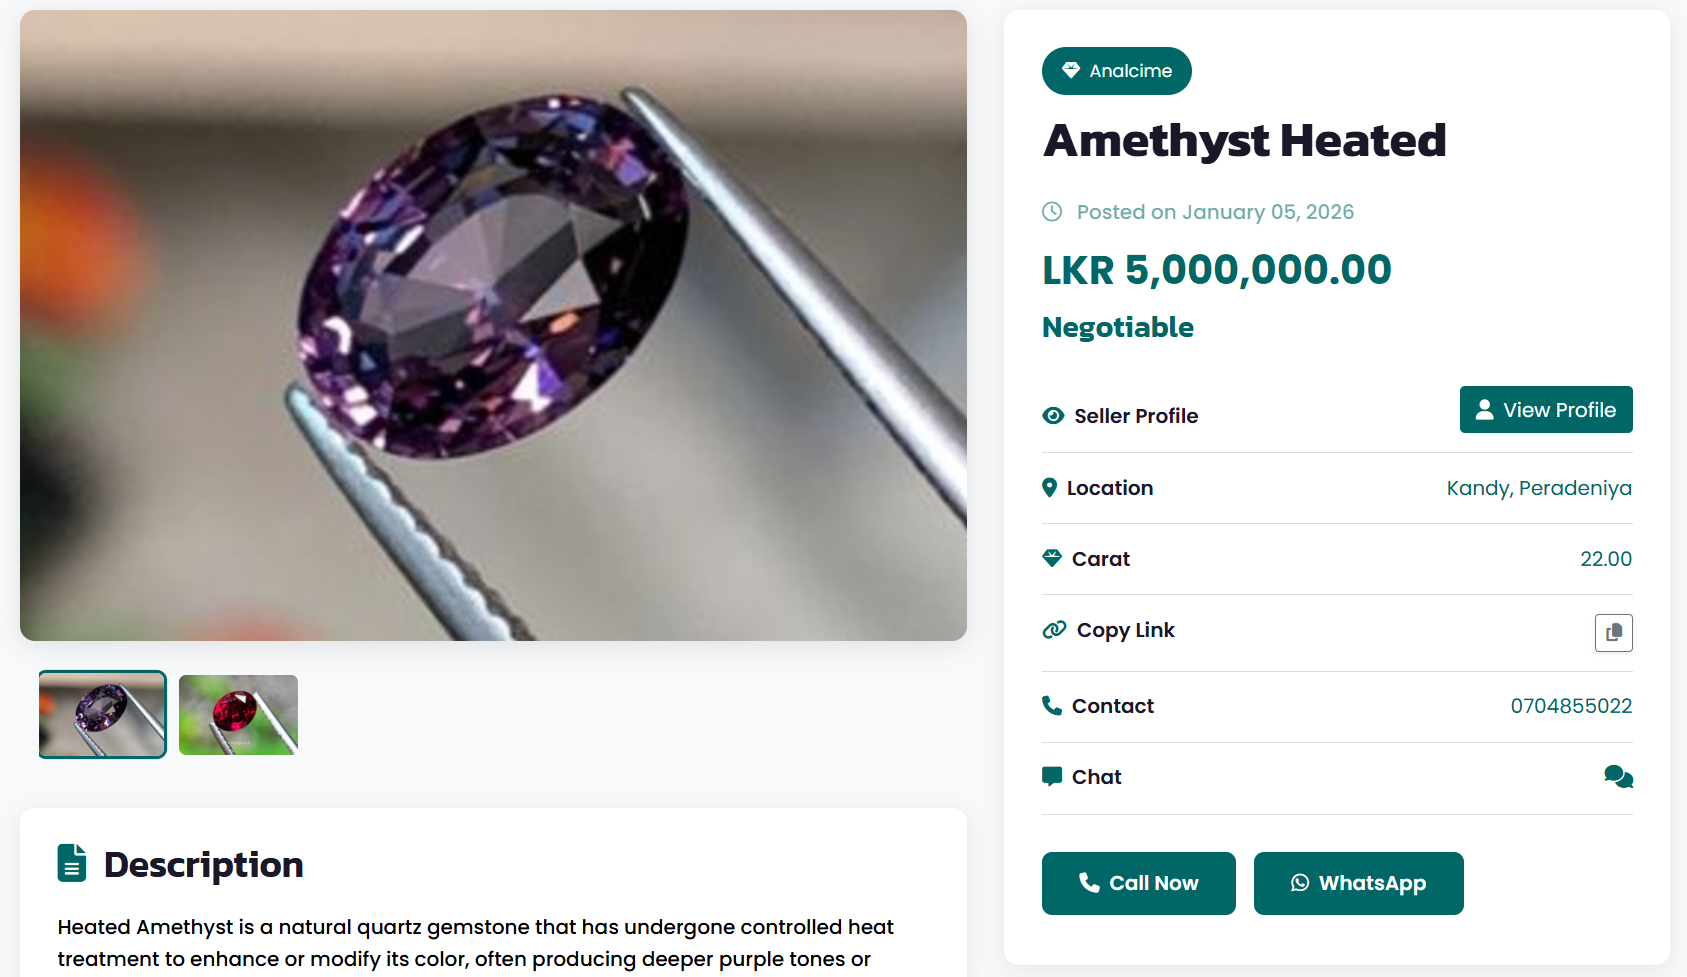Click the phone number 0704855022
1687x977 pixels.
pos(1572,705)
